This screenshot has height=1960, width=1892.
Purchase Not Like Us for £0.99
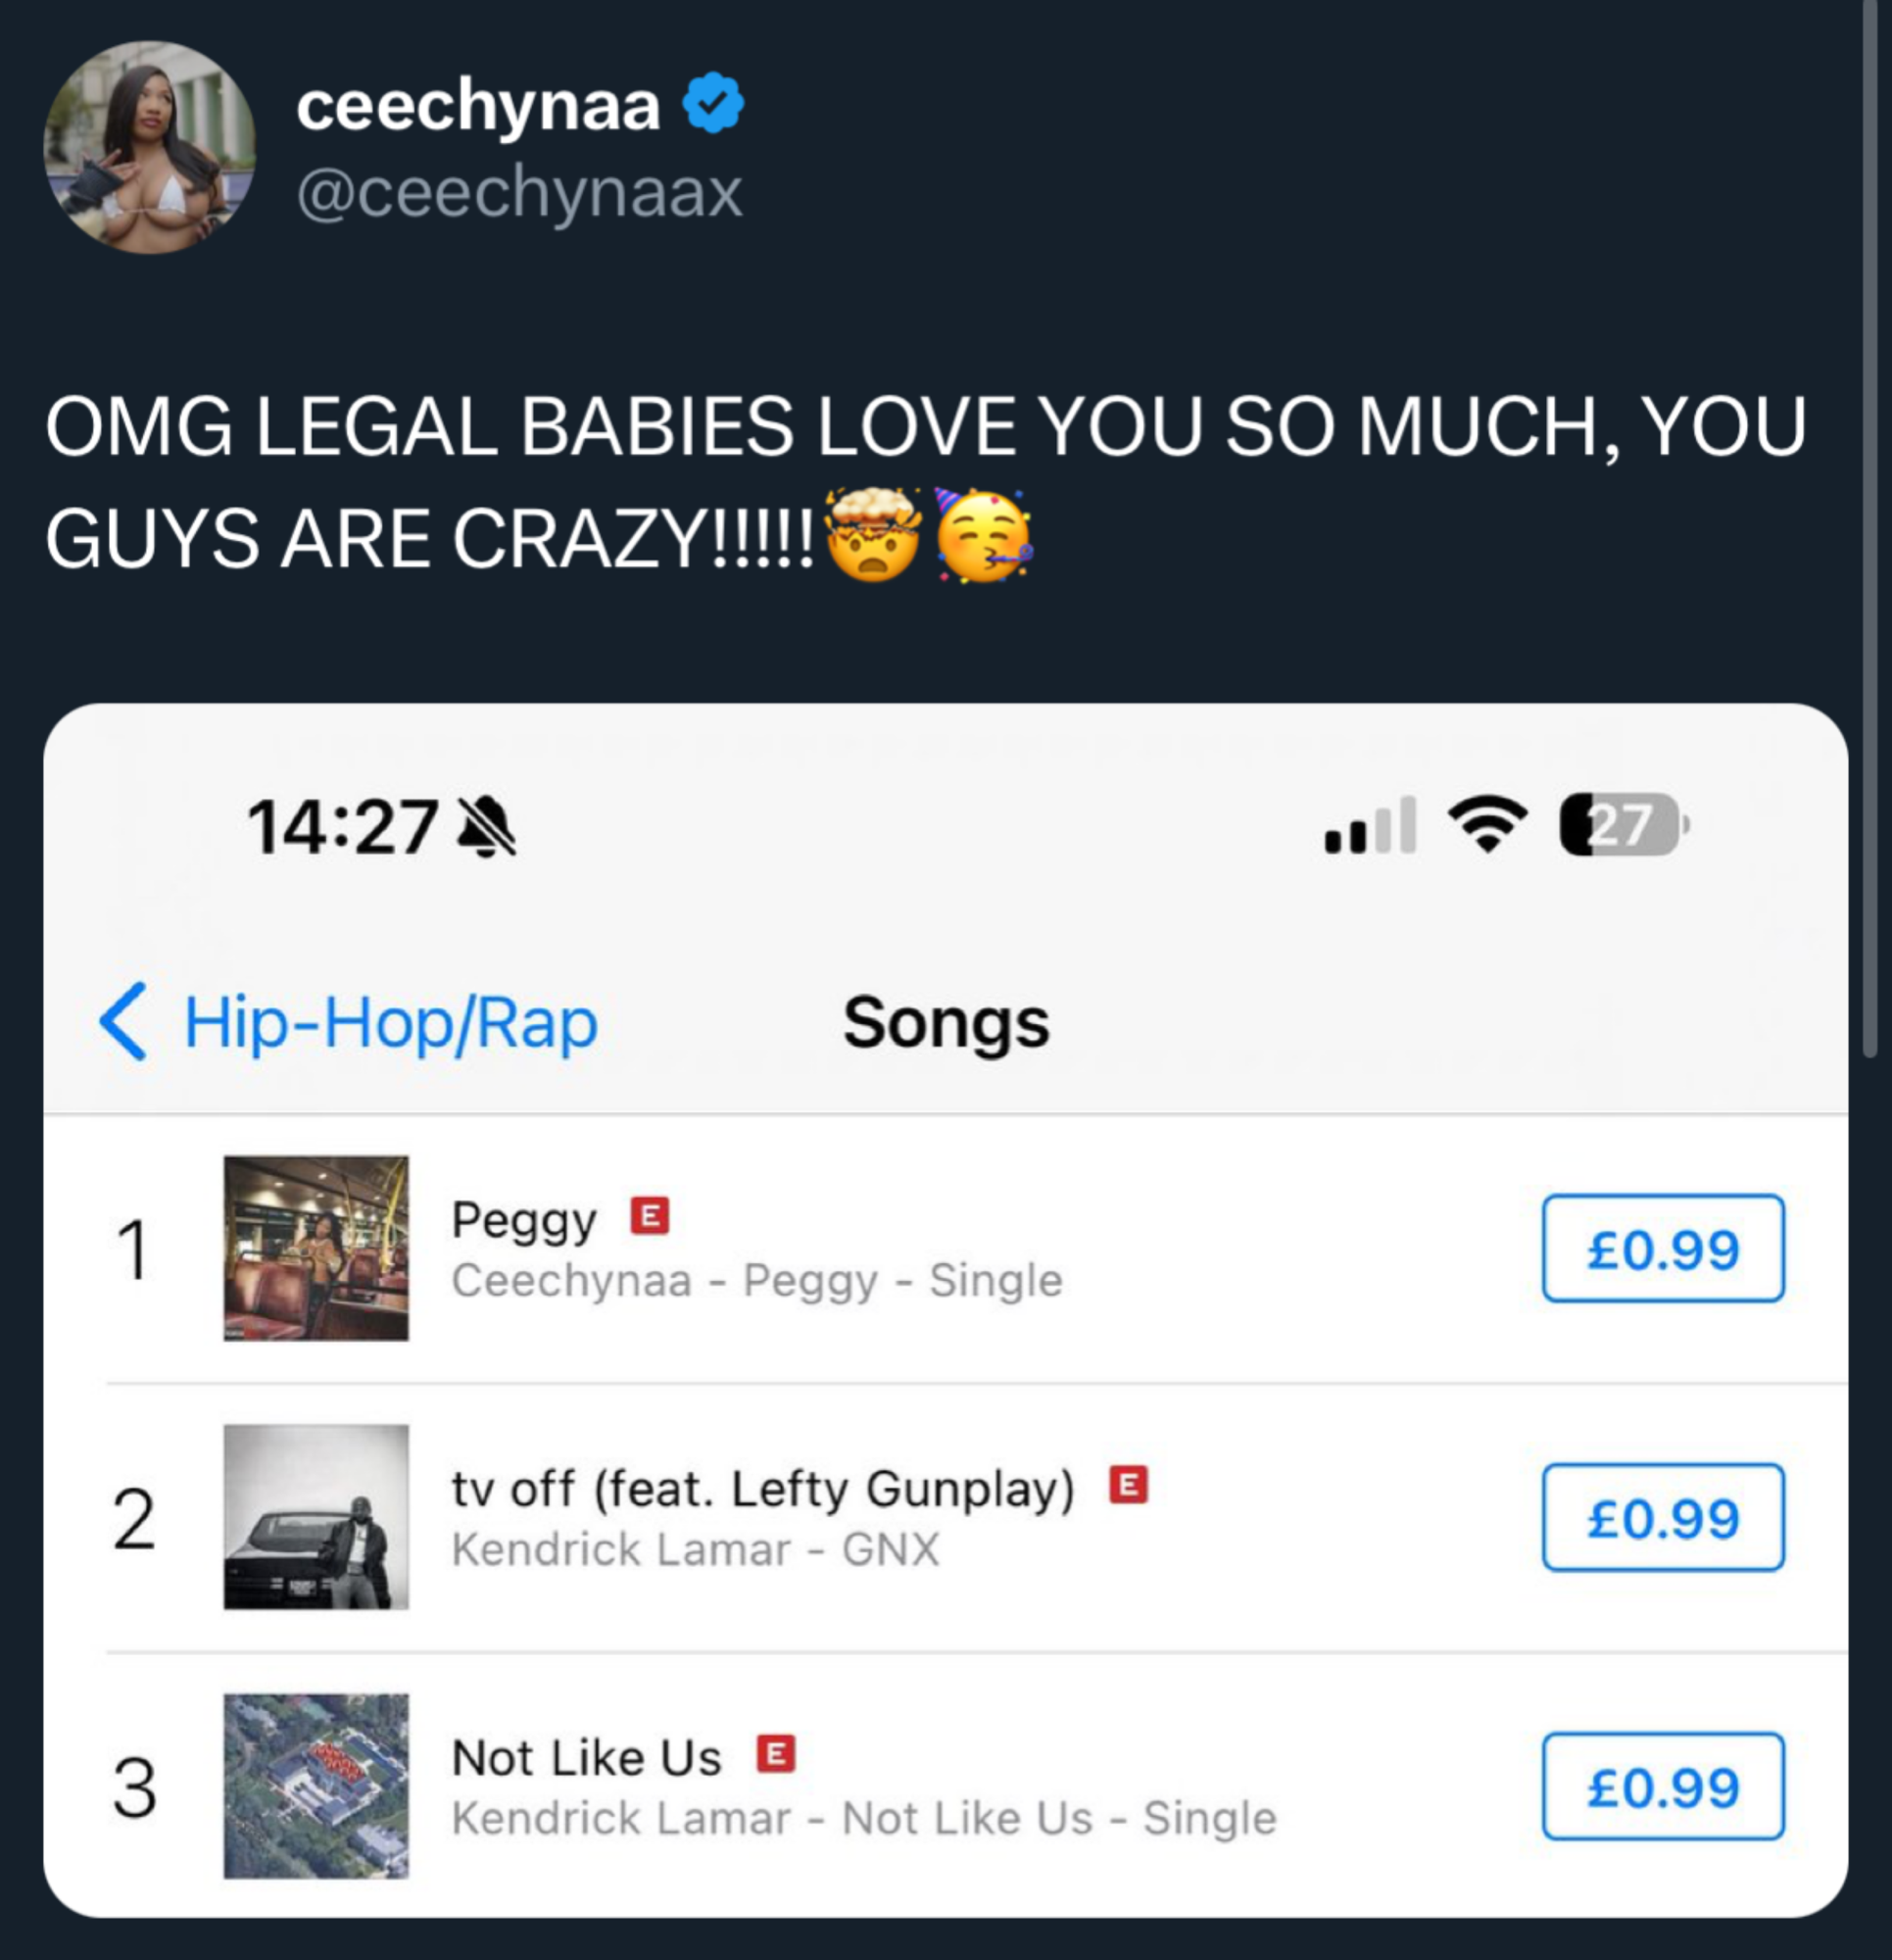point(1665,1787)
